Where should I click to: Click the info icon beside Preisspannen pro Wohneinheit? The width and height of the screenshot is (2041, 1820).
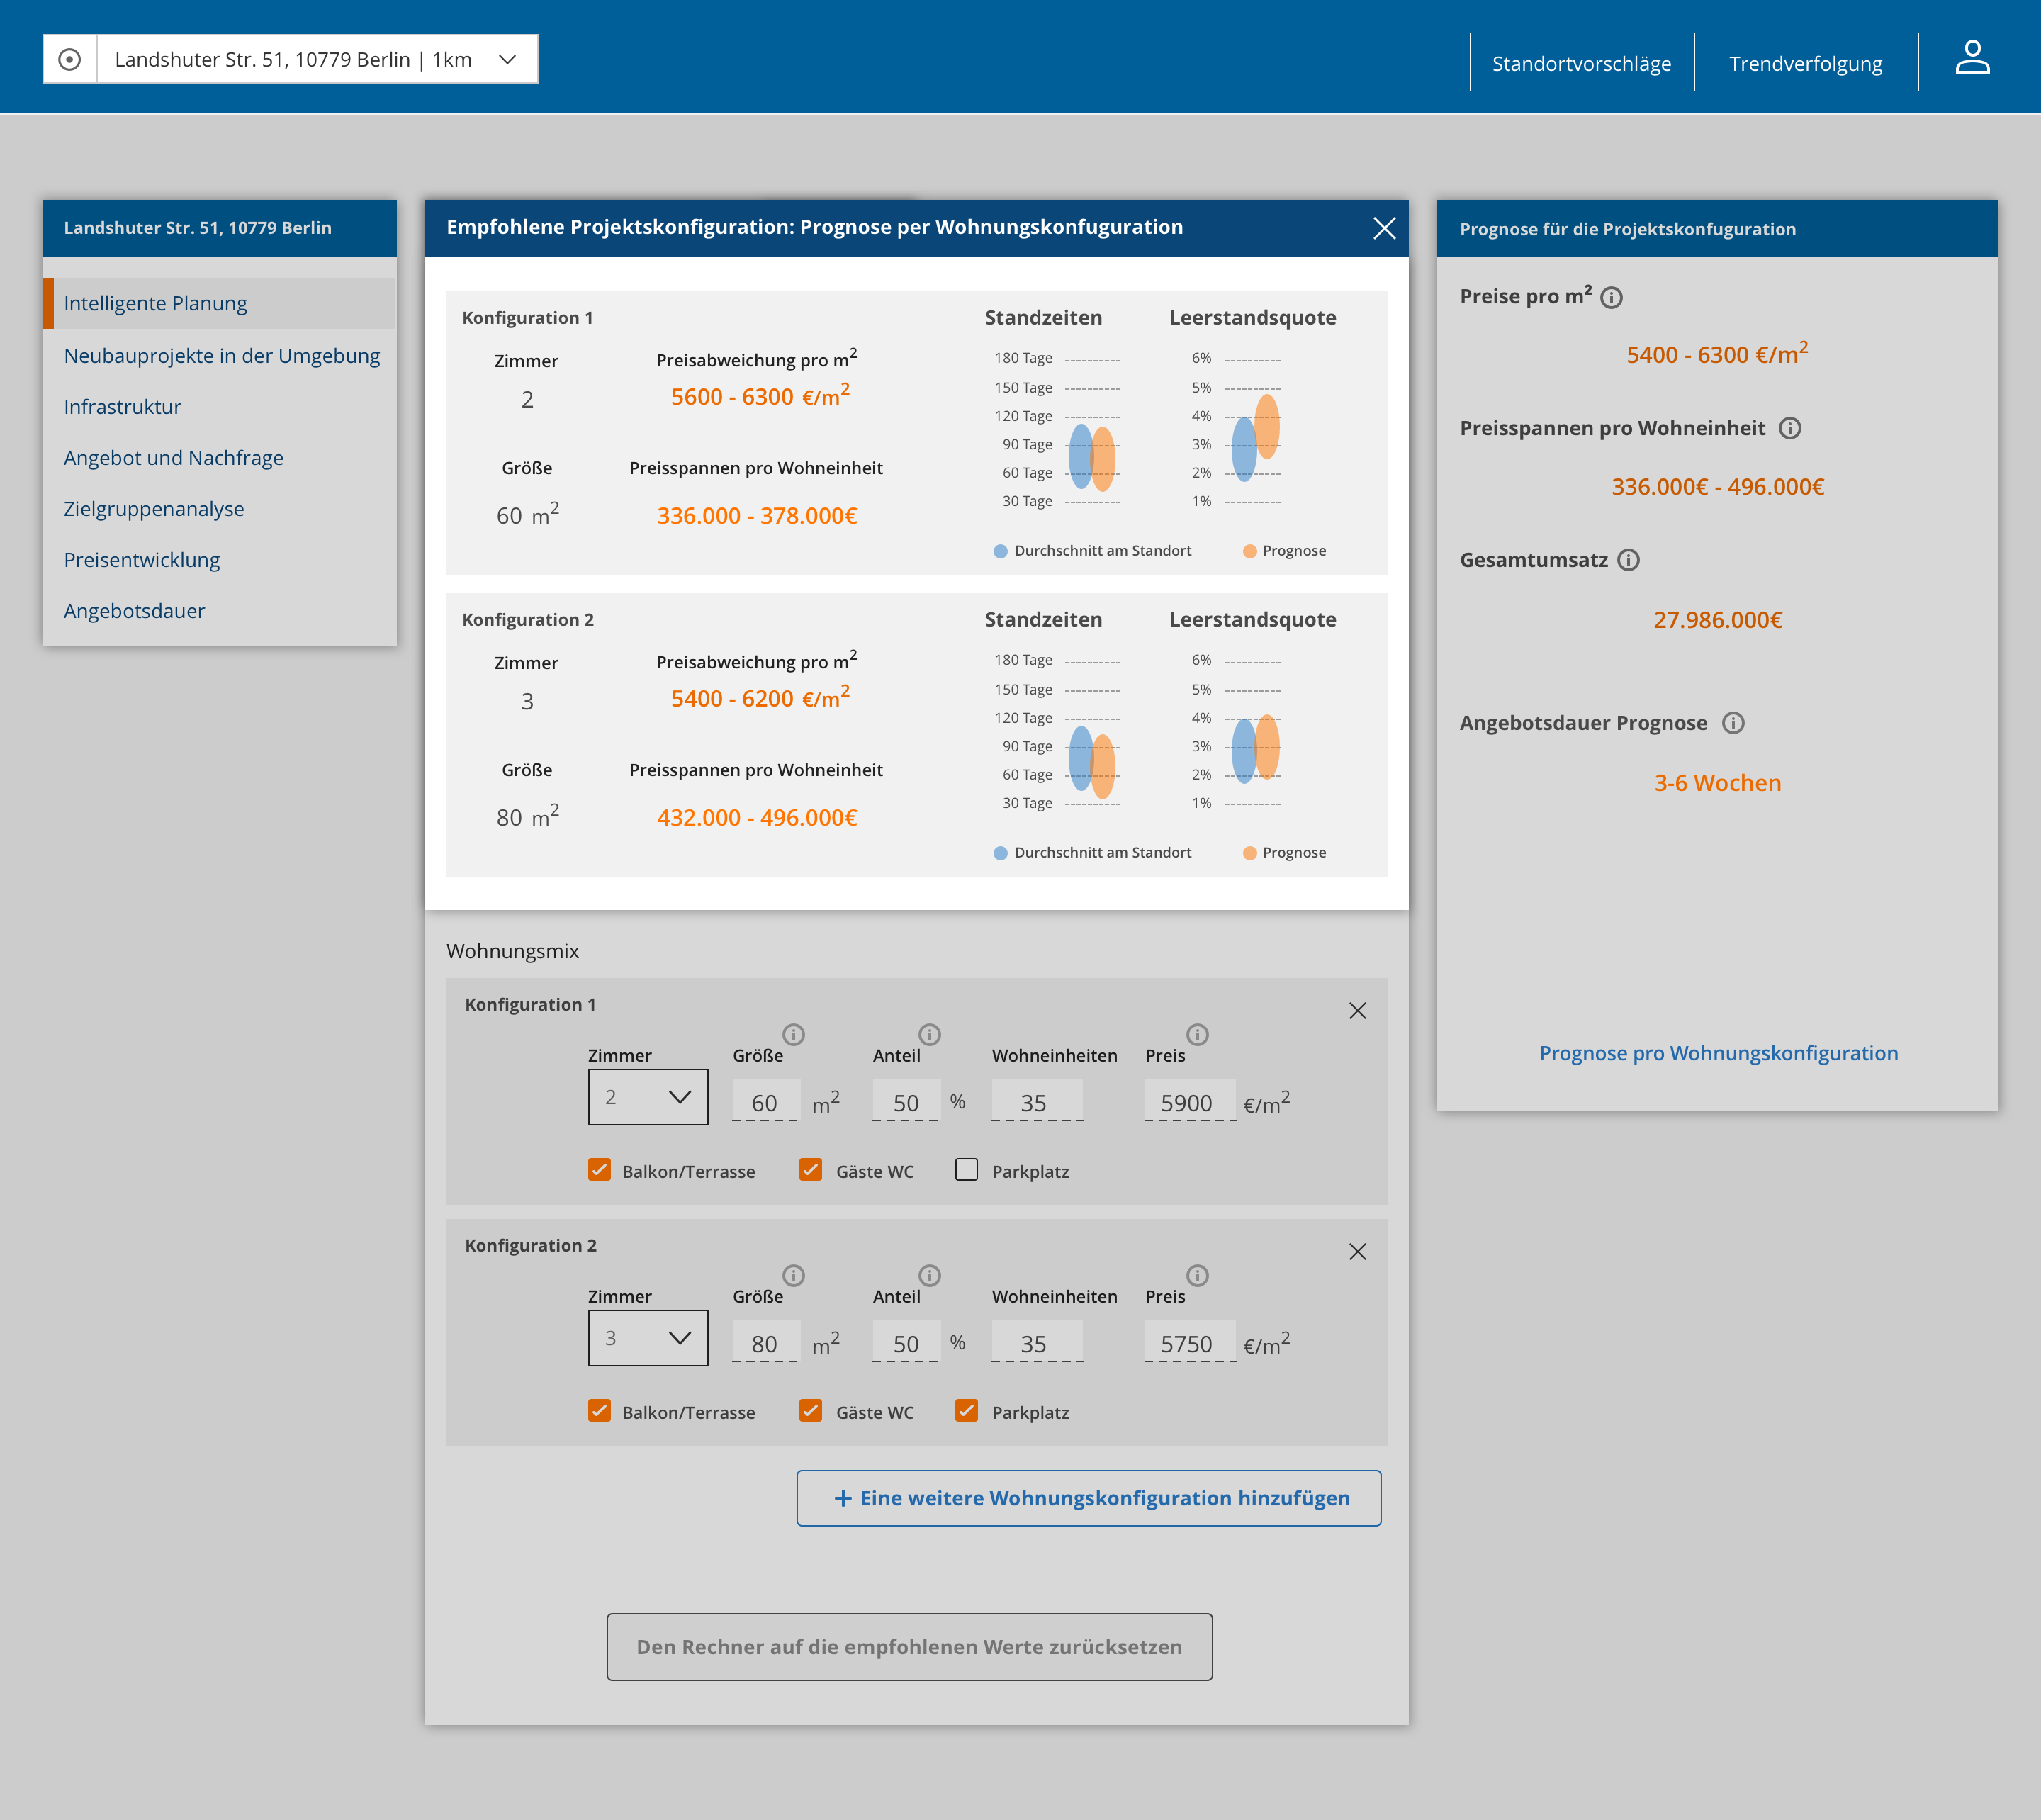[1790, 428]
